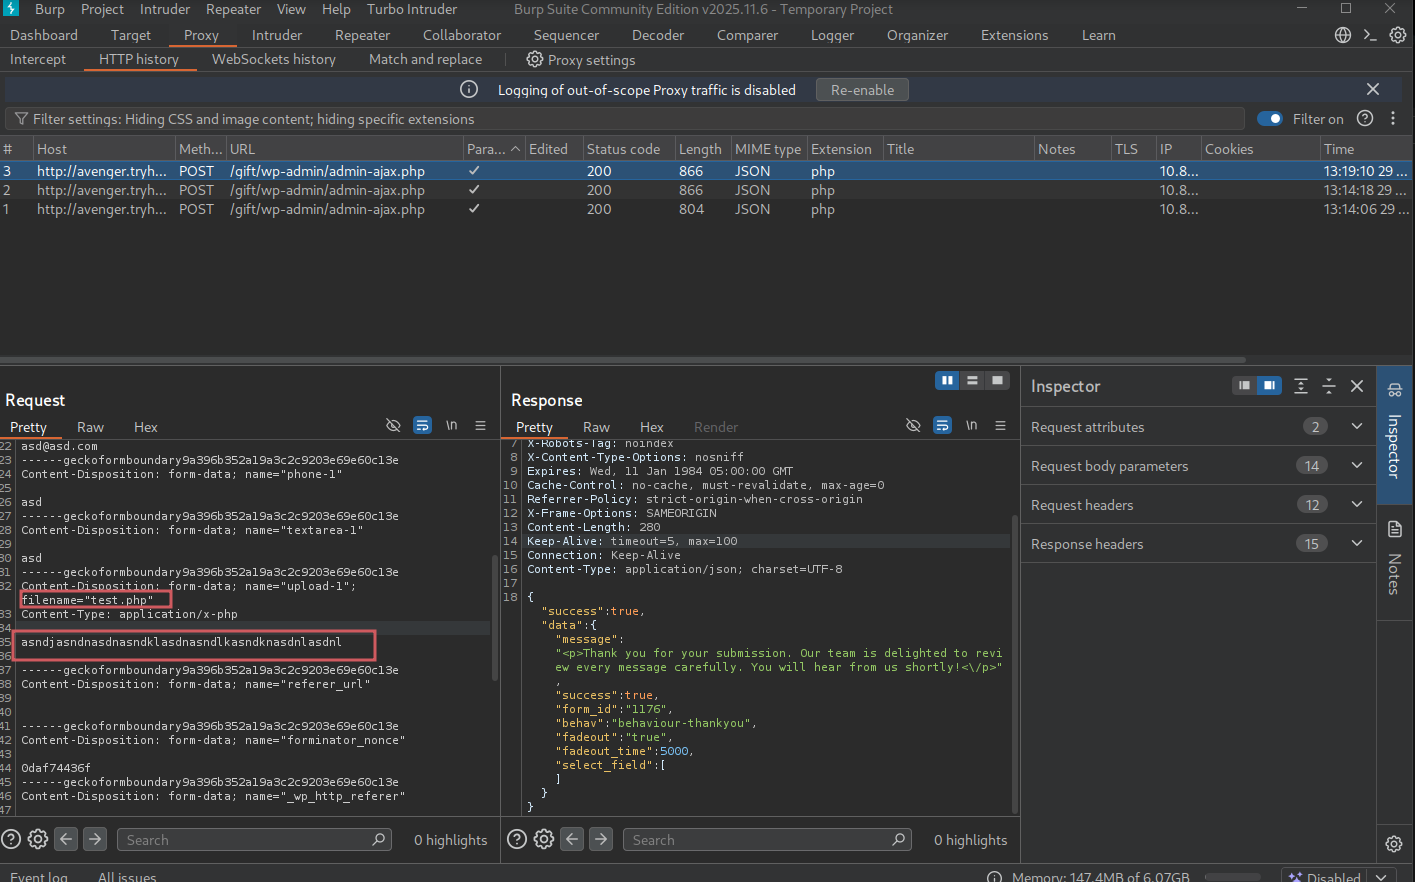Click the Request panel's line wrap icon
This screenshot has width=1415, height=882.
click(422, 426)
